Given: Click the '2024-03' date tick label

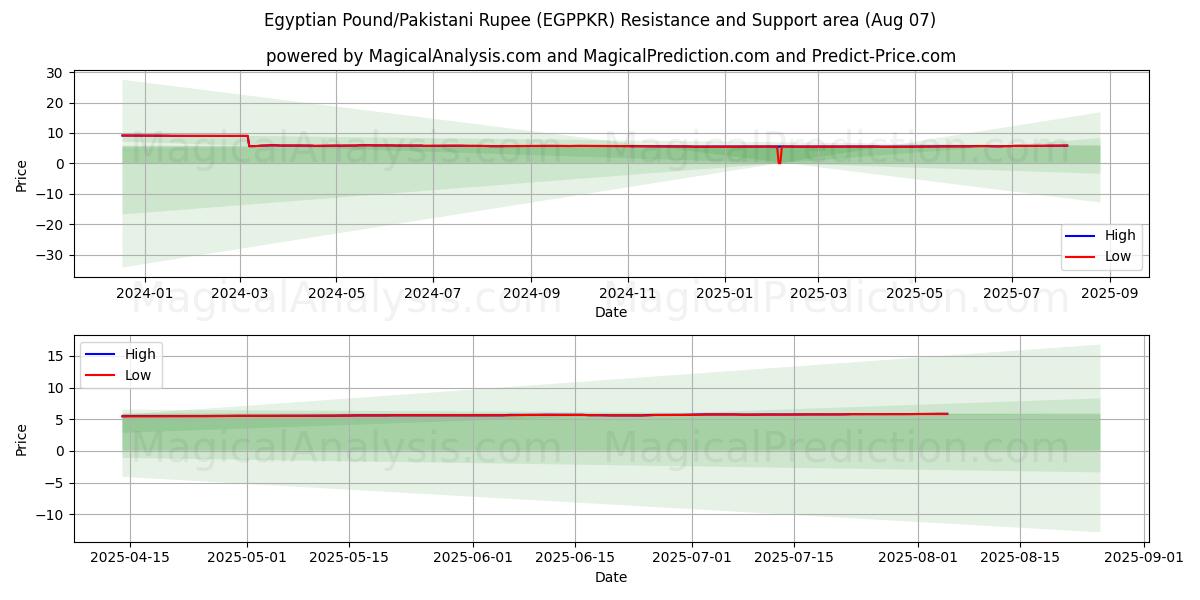Looking at the screenshot, I should click(240, 294).
